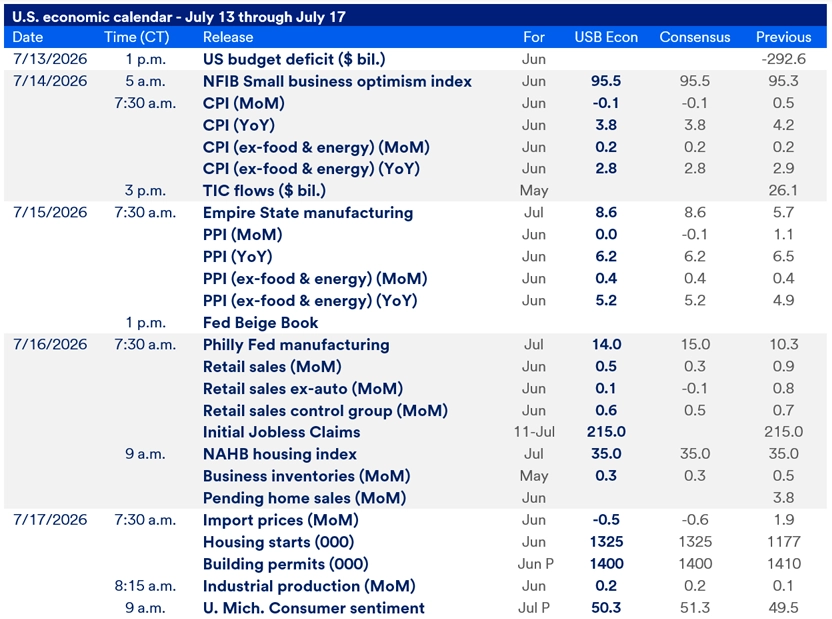This screenshot has height=619, width=832.
Task: Click PPI ex-food YoY previous value 4.9
Action: 783,301
